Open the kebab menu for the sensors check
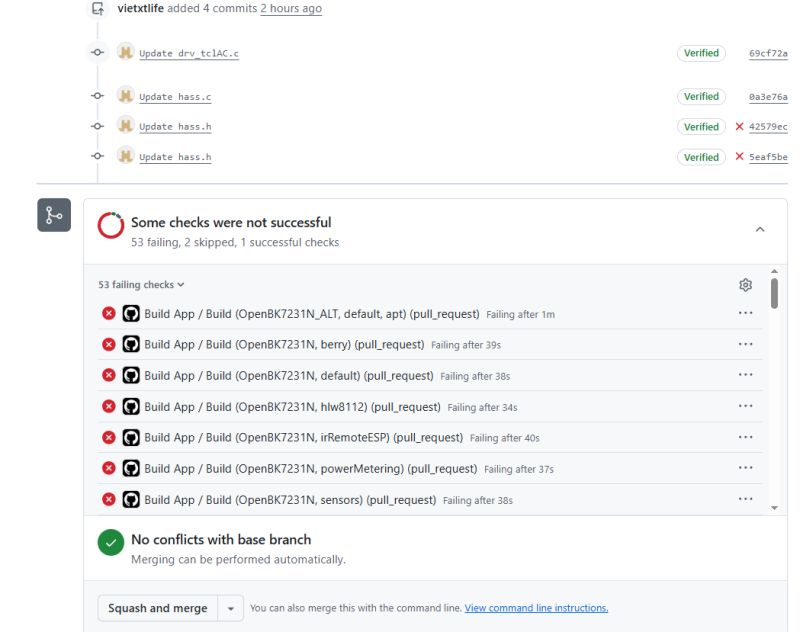Image resolution: width=800 pixels, height=632 pixels. [x=745, y=499]
